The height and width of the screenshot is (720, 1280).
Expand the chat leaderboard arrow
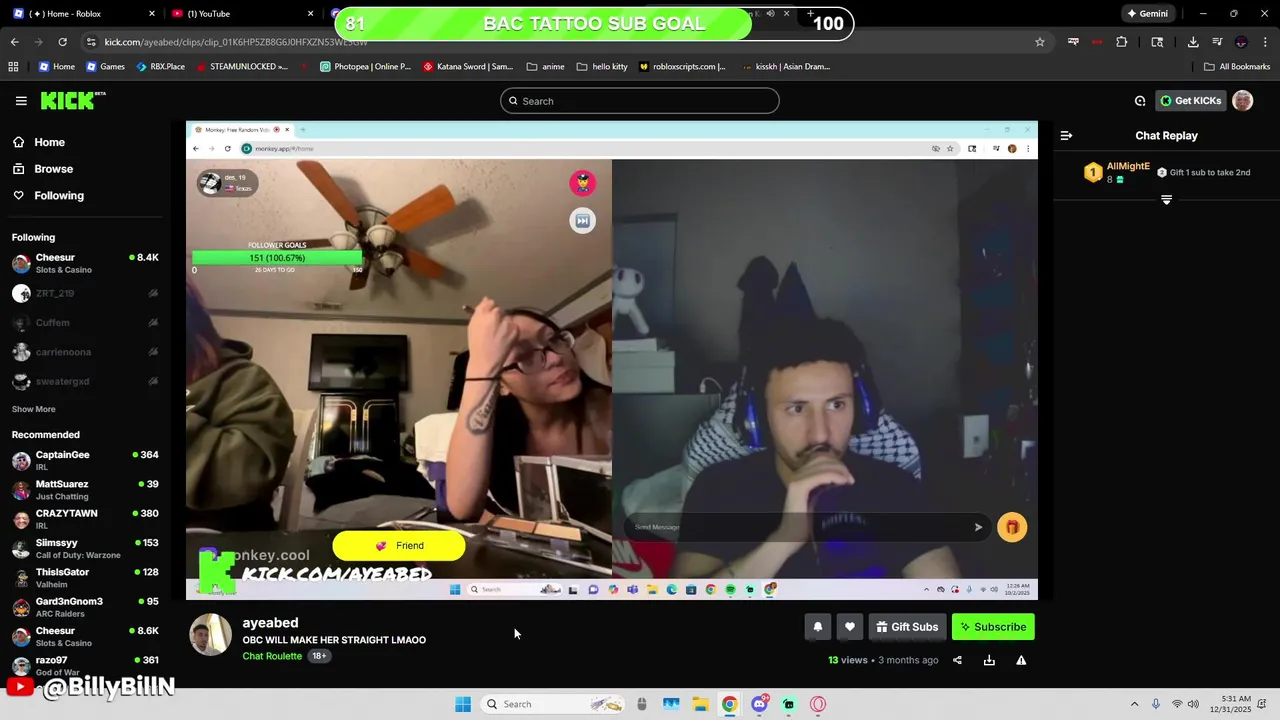[x=1166, y=200]
